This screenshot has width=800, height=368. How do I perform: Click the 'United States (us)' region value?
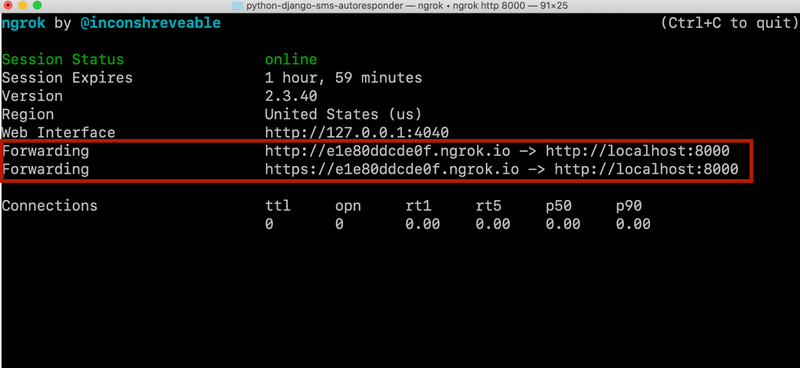pos(343,114)
